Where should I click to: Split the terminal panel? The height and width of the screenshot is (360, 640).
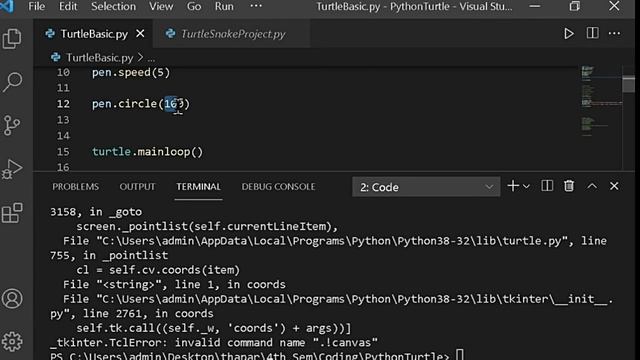(x=547, y=186)
